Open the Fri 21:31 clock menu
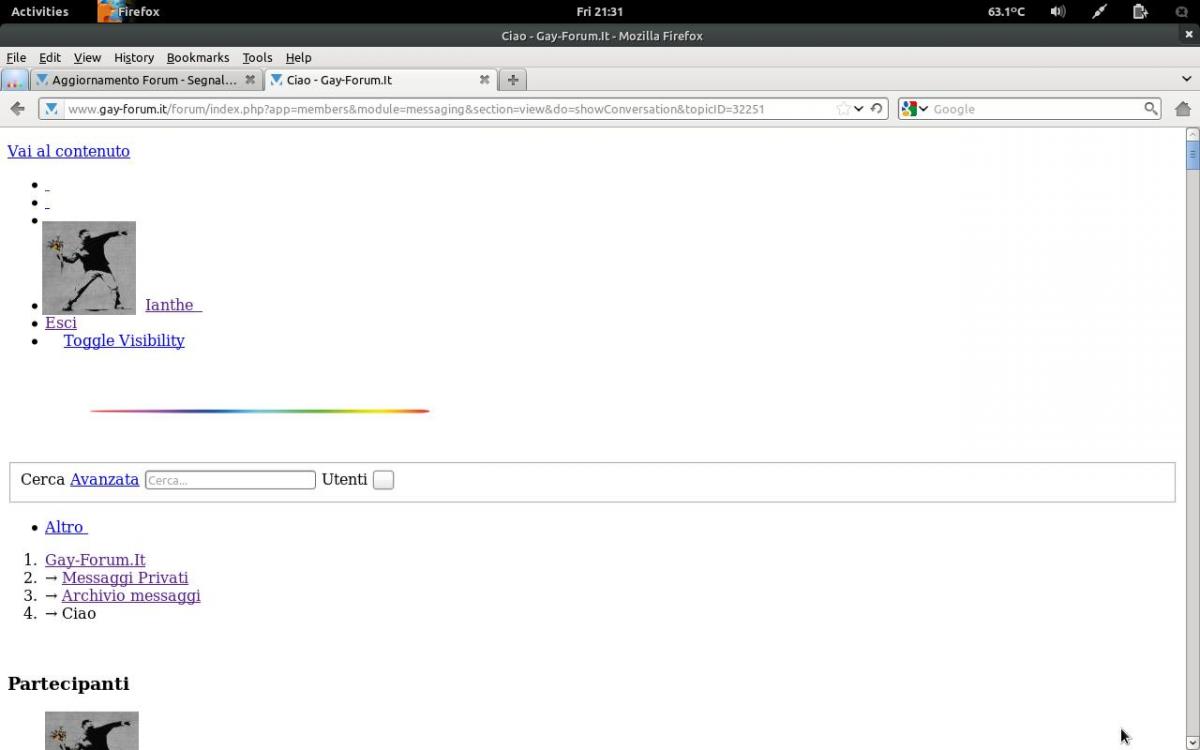The image size is (1200, 750). 600,12
